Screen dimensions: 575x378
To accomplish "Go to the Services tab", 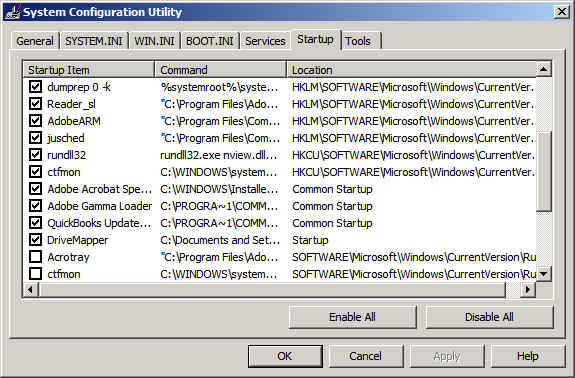I will [x=265, y=41].
